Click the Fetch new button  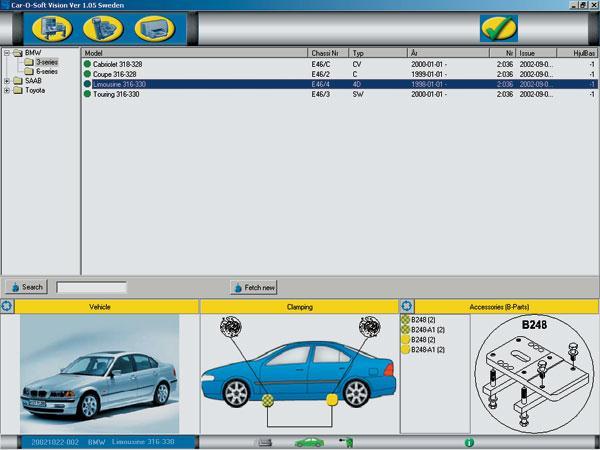pyautogui.click(x=254, y=287)
